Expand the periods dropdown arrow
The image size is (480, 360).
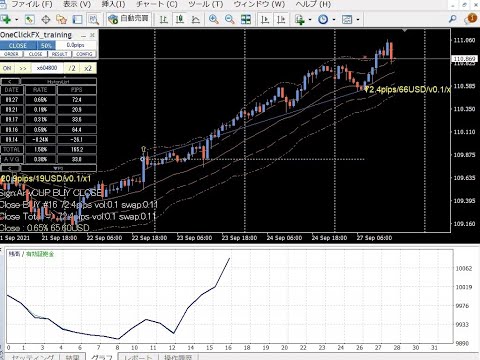334,20
